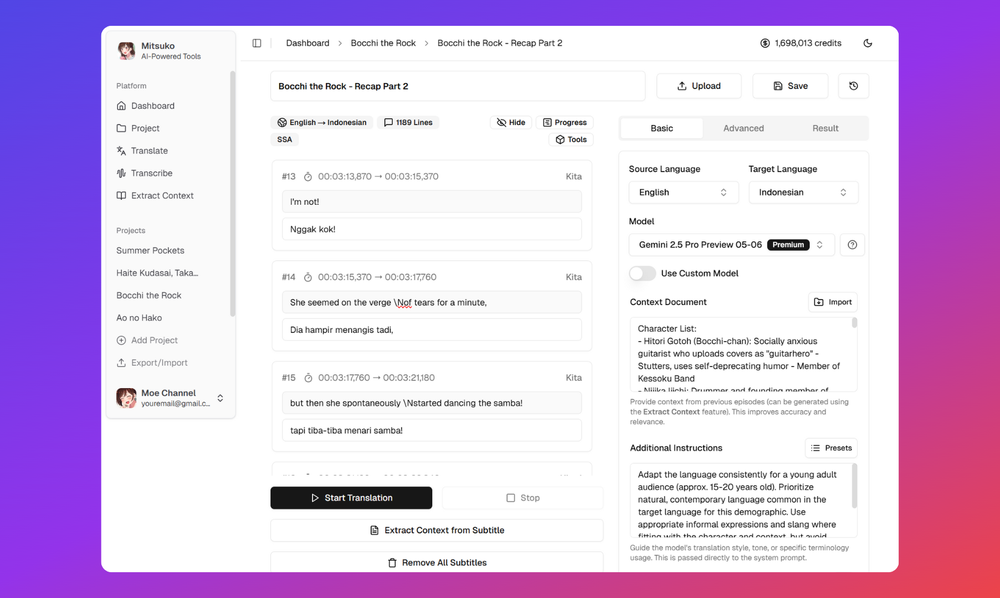
Task: Open the Tools menu
Action: (x=571, y=140)
